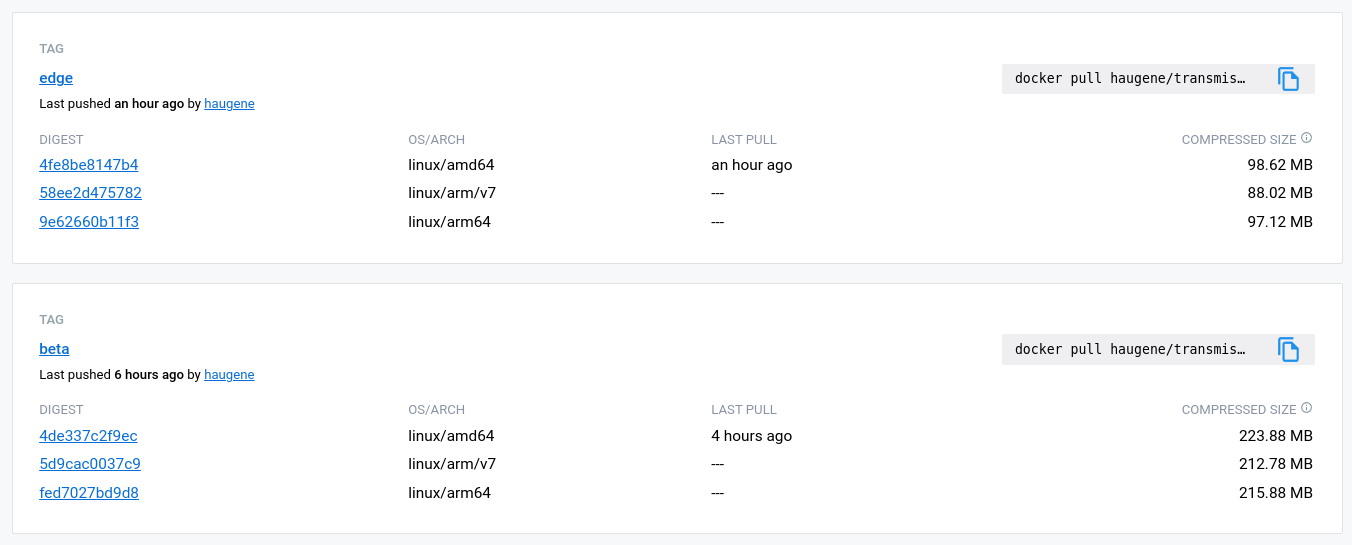Screen dimensions: 1352x545
Task: Copy the edge tag docker pull command
Action: click(1288, 79)
